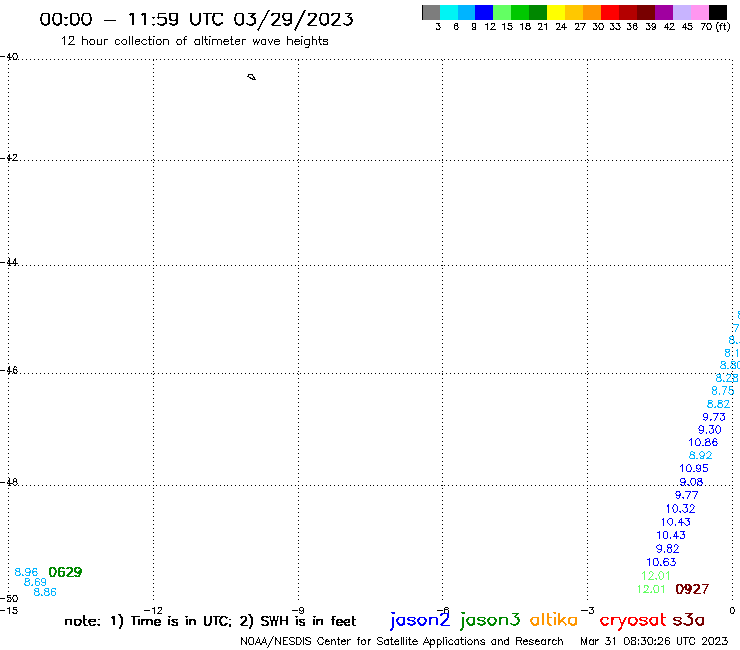Screen dimensions: 740x650
Task: Click the jason2 satellite legend label
Action: (420, 620)
